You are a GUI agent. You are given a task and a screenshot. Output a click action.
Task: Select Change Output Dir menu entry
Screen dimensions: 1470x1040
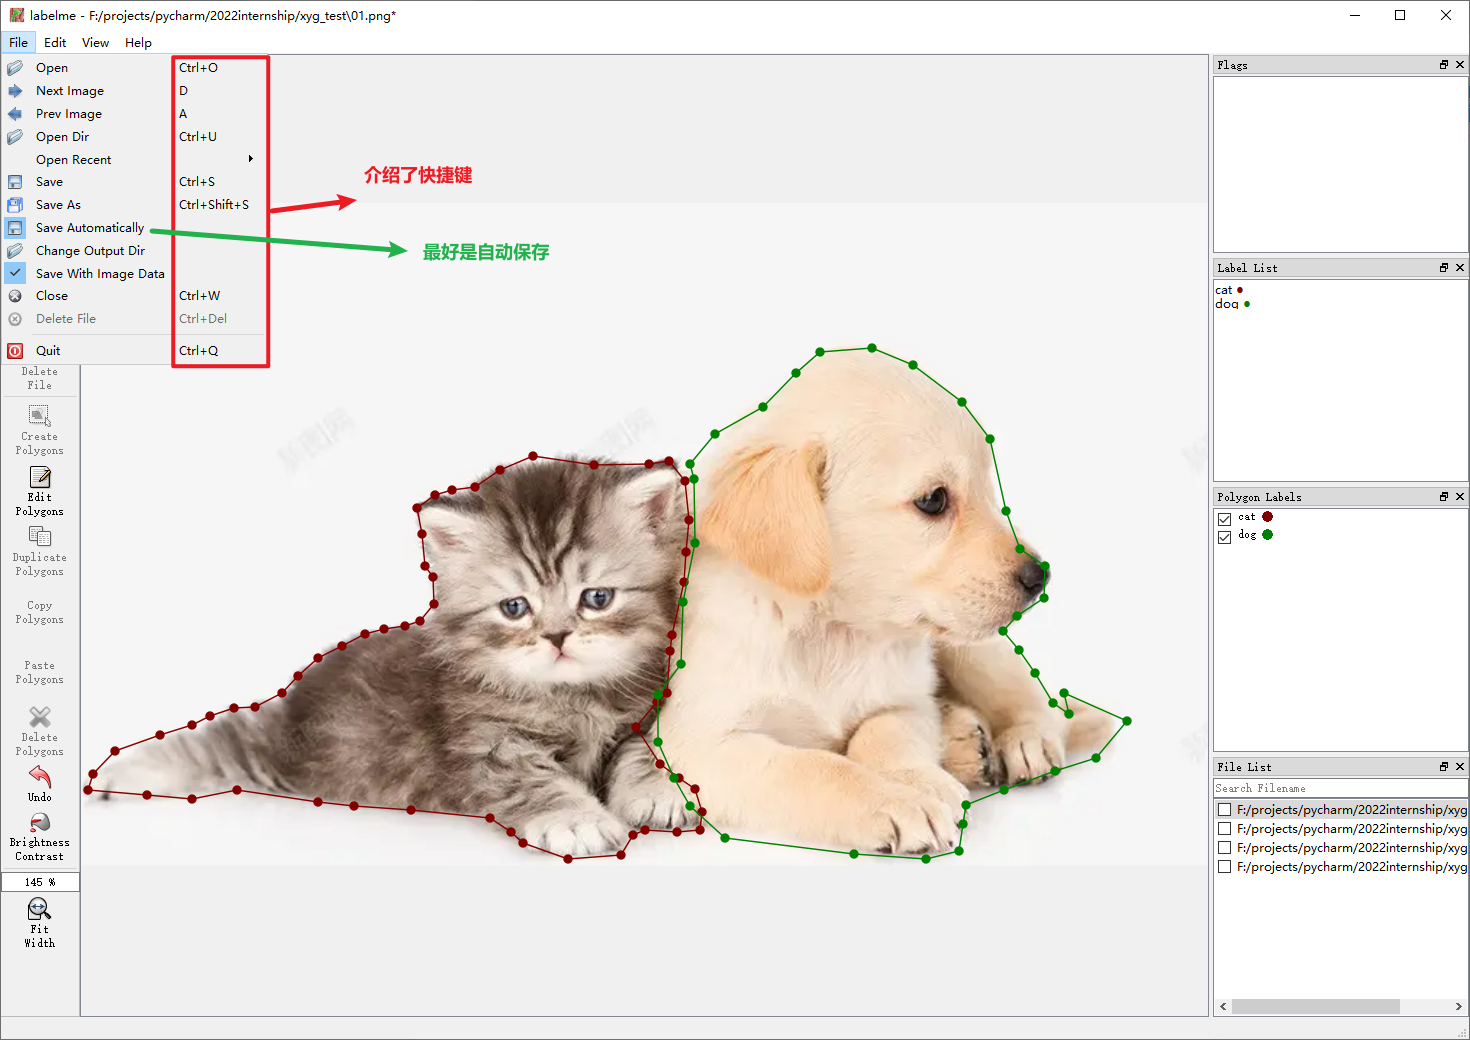click(x=90, y=251)
